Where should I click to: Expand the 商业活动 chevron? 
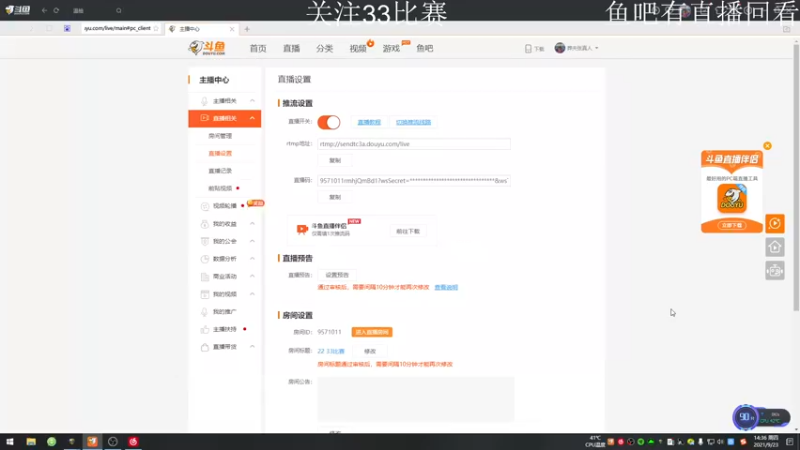pyautogui.click(x=252, y=277)
